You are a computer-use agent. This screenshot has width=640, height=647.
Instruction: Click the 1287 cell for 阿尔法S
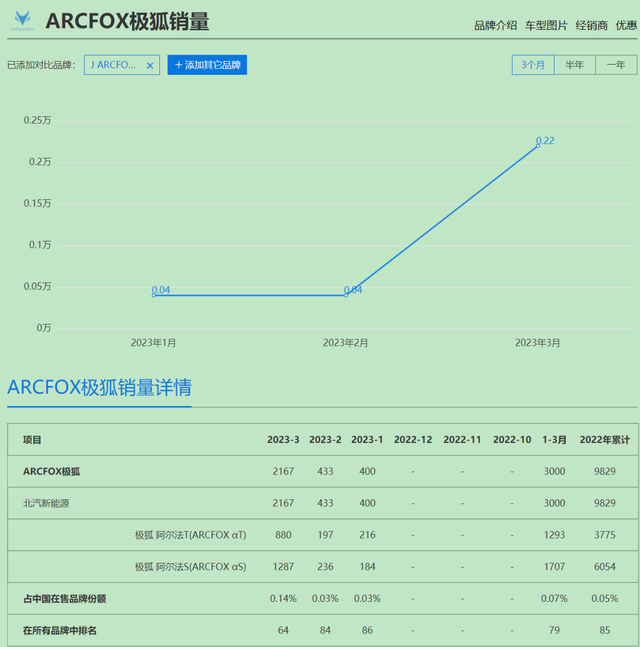pos(283,567)
